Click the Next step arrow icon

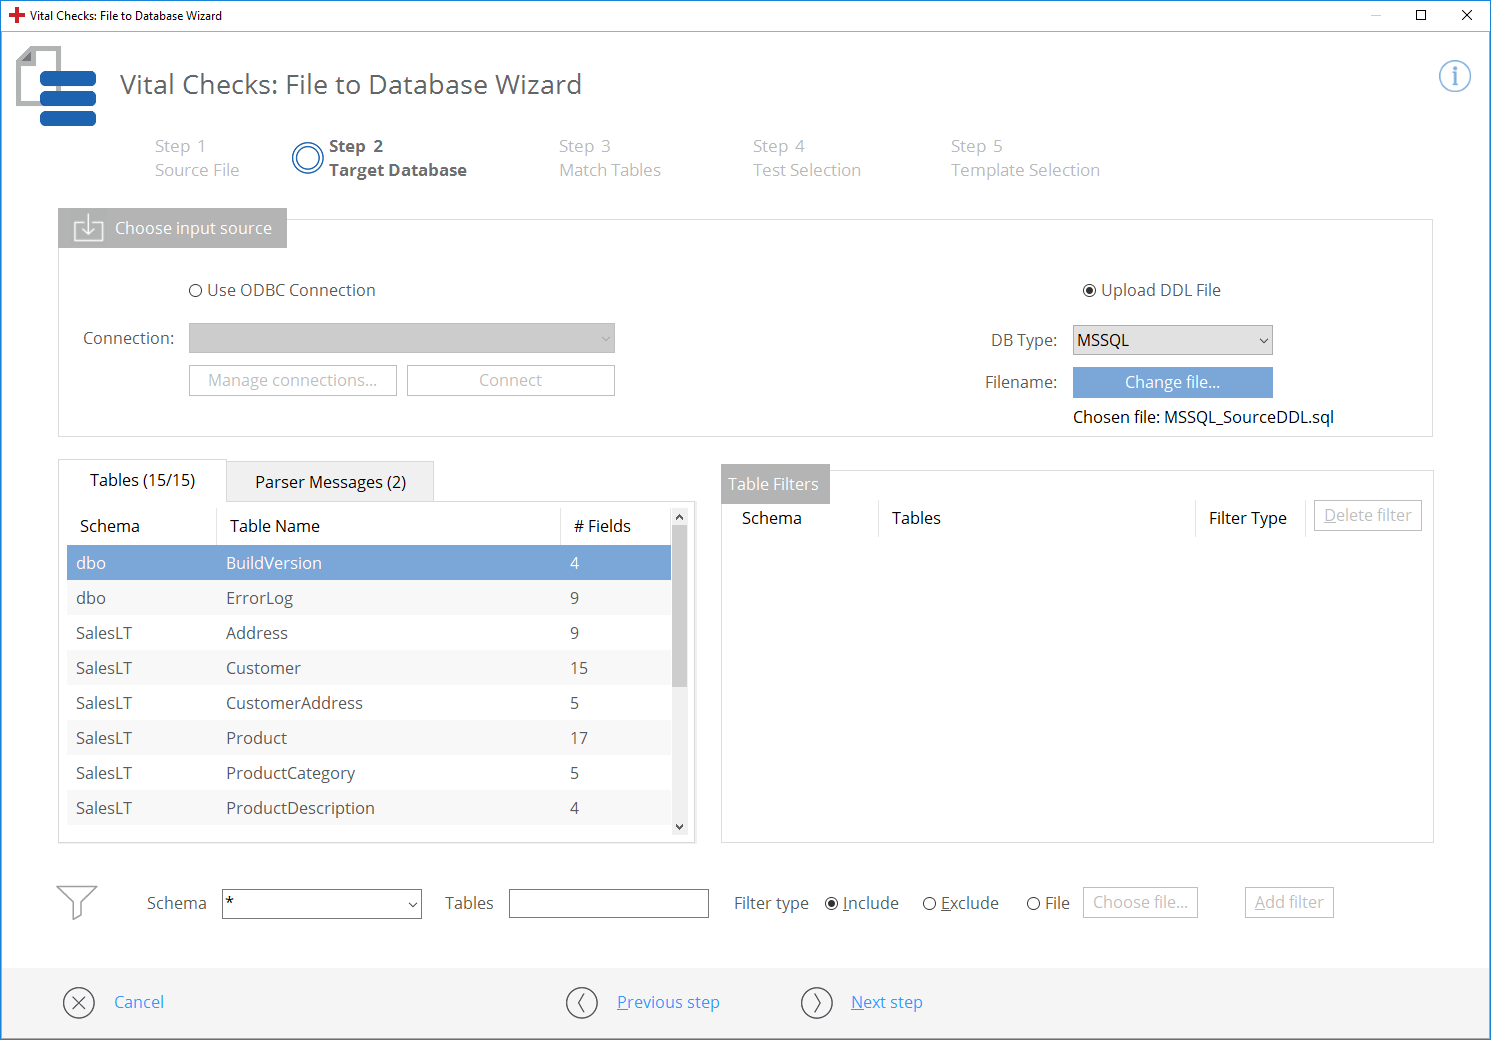[817, 1002]
